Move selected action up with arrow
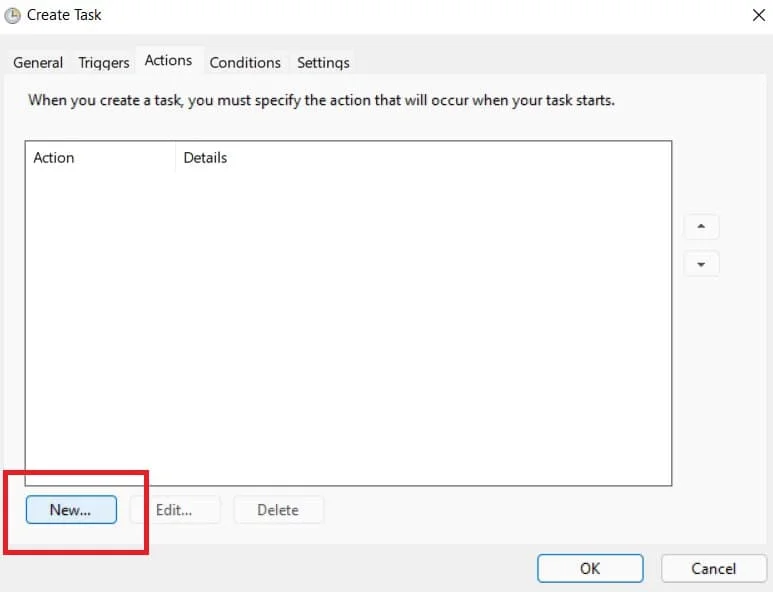 [701, 226]
